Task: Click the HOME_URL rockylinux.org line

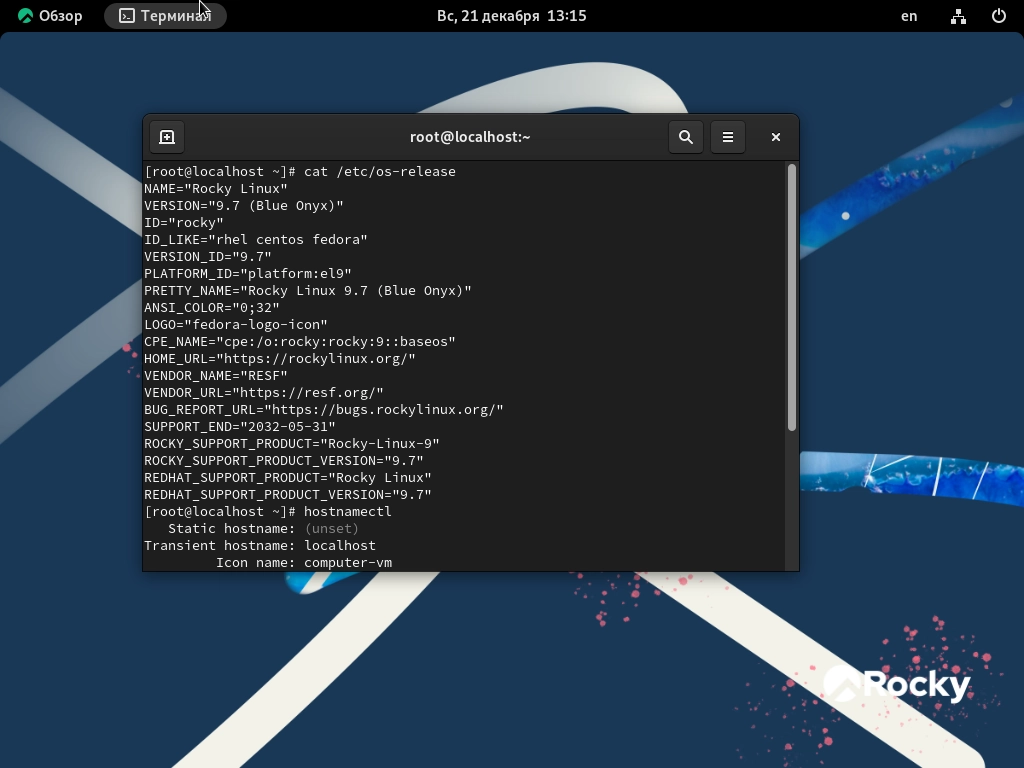Action: click(280, 359)
